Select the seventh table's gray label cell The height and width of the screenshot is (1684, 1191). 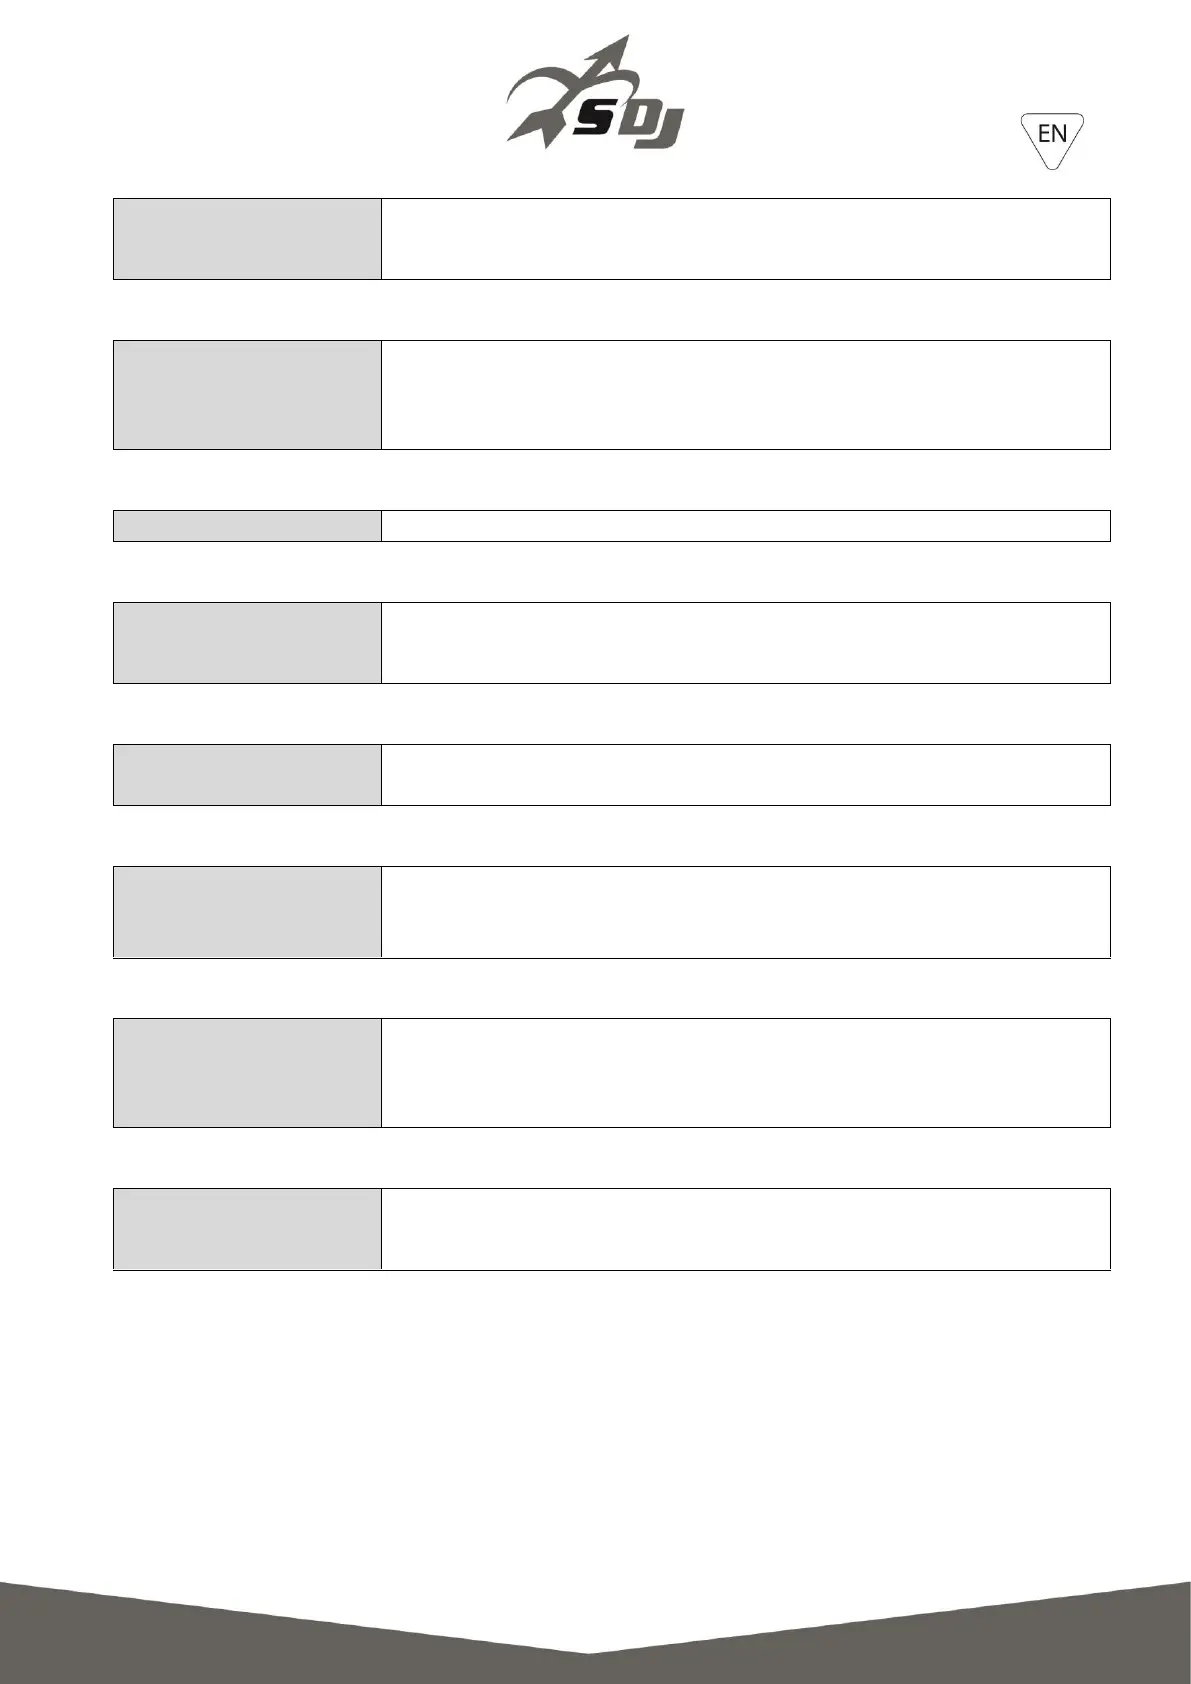[x=247, y=1073]
